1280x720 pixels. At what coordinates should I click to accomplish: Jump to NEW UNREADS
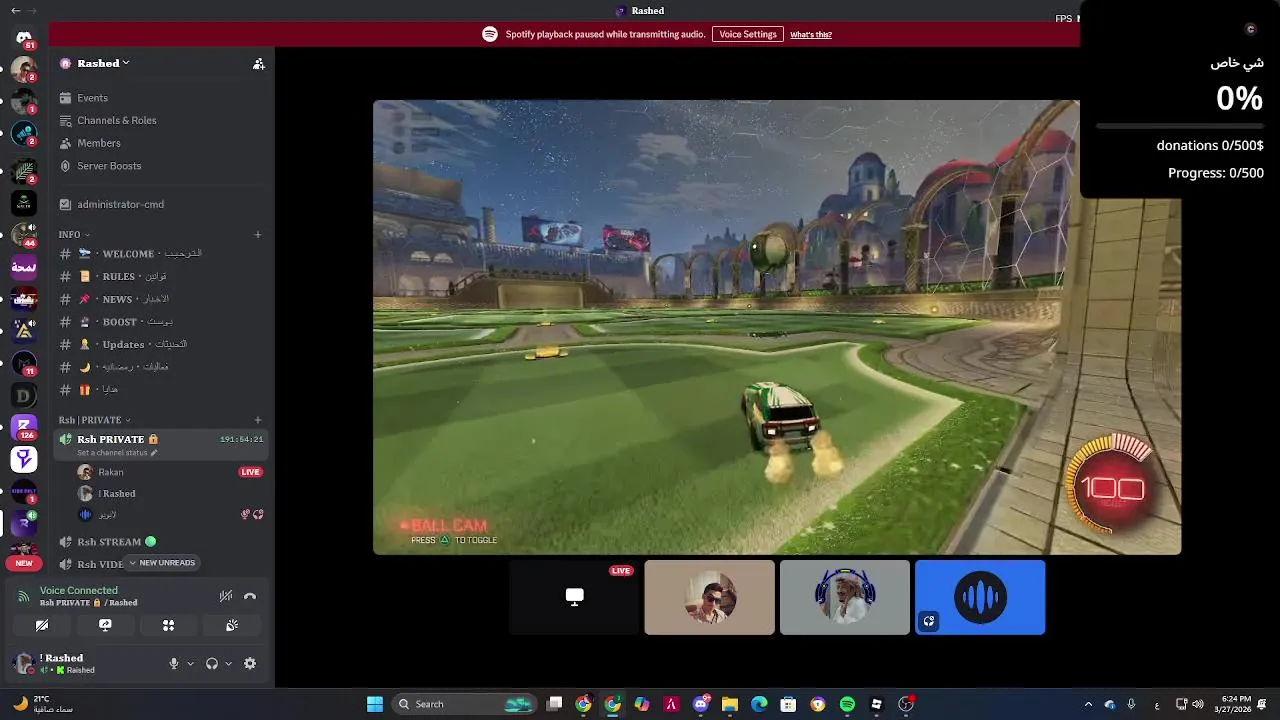[161, 563]
